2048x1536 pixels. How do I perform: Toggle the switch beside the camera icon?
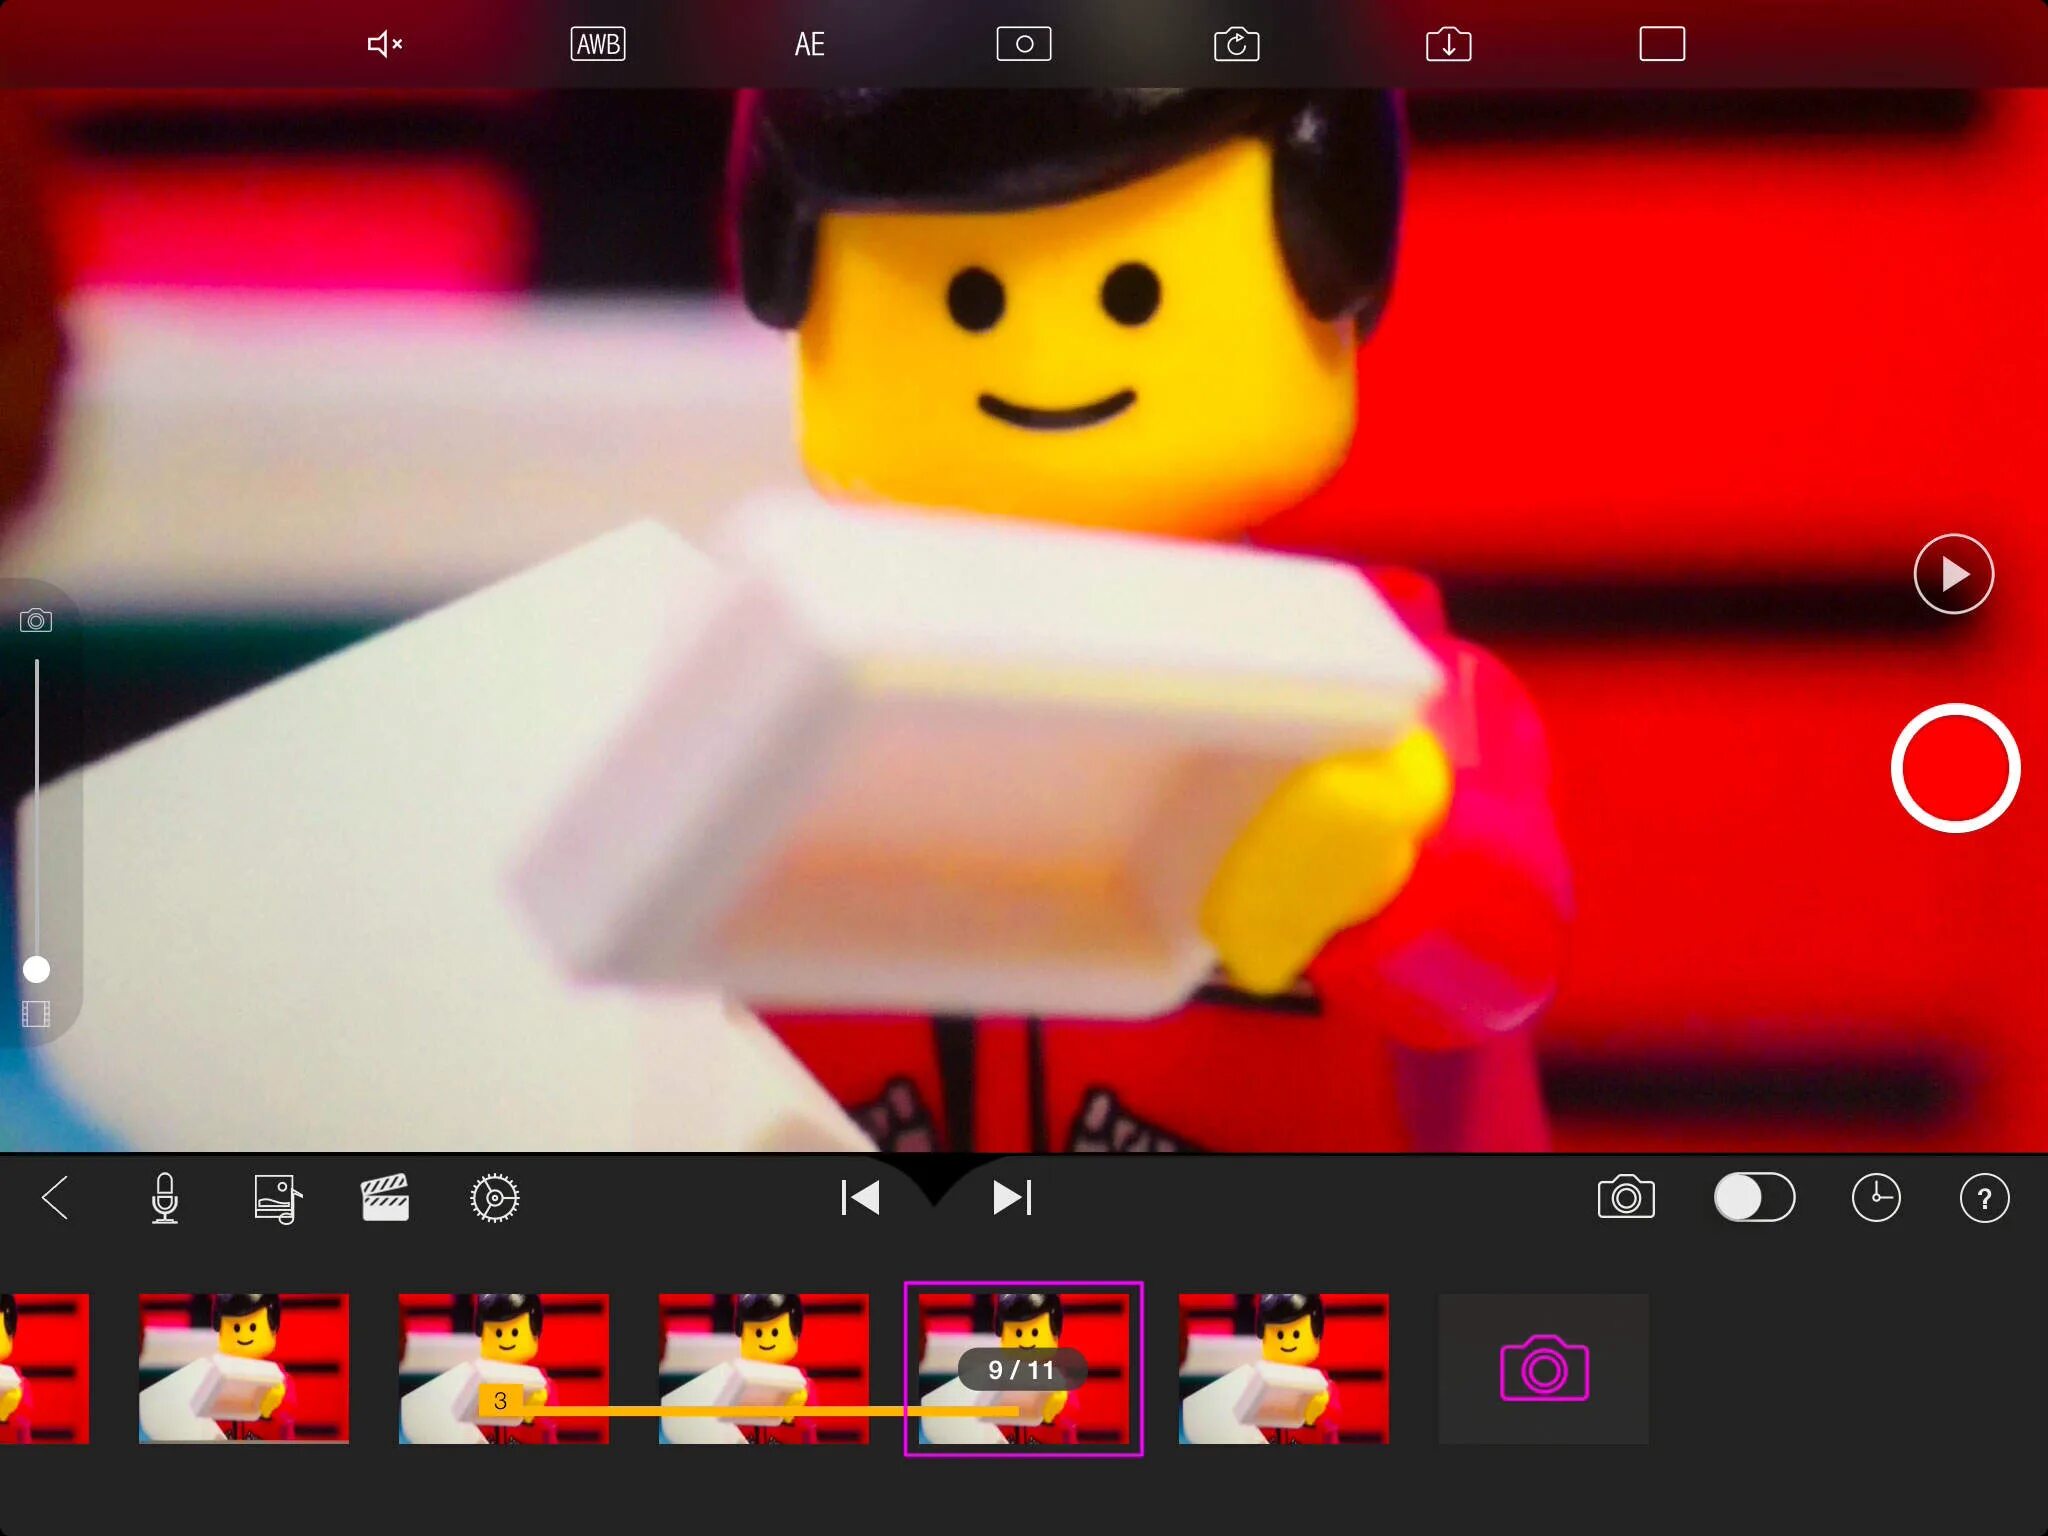[1754, 1198]
